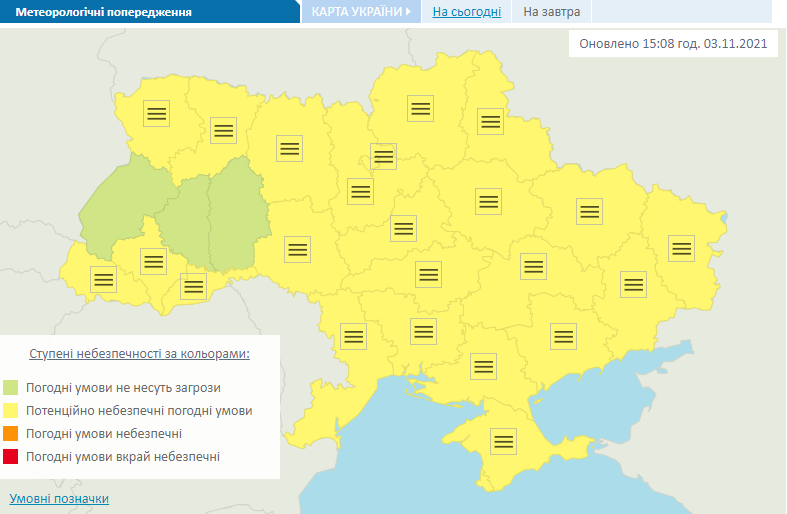Click Ступені небезпечності за кольорами link

pyautogui.click(x=140, y=353)
